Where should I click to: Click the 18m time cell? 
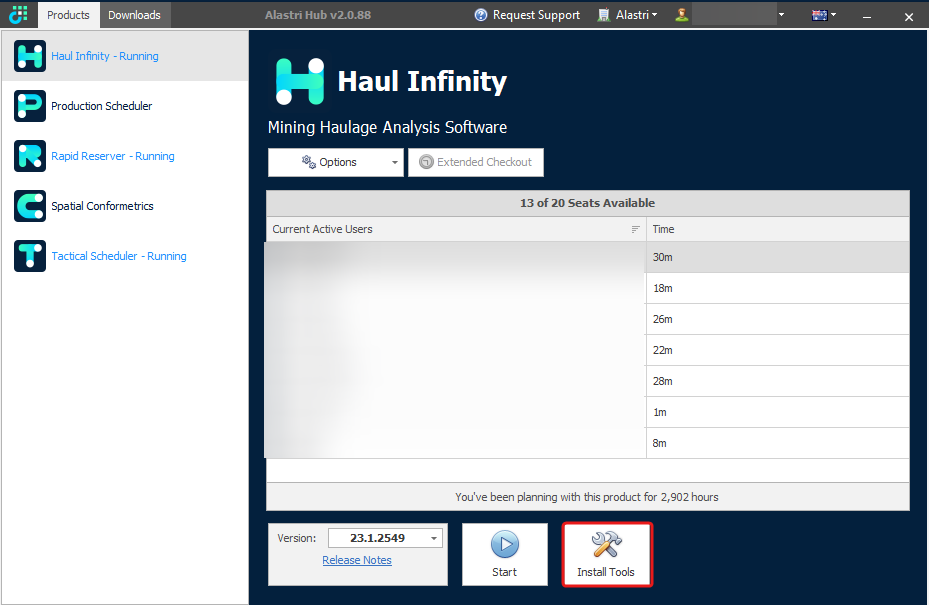pos(778,289)
